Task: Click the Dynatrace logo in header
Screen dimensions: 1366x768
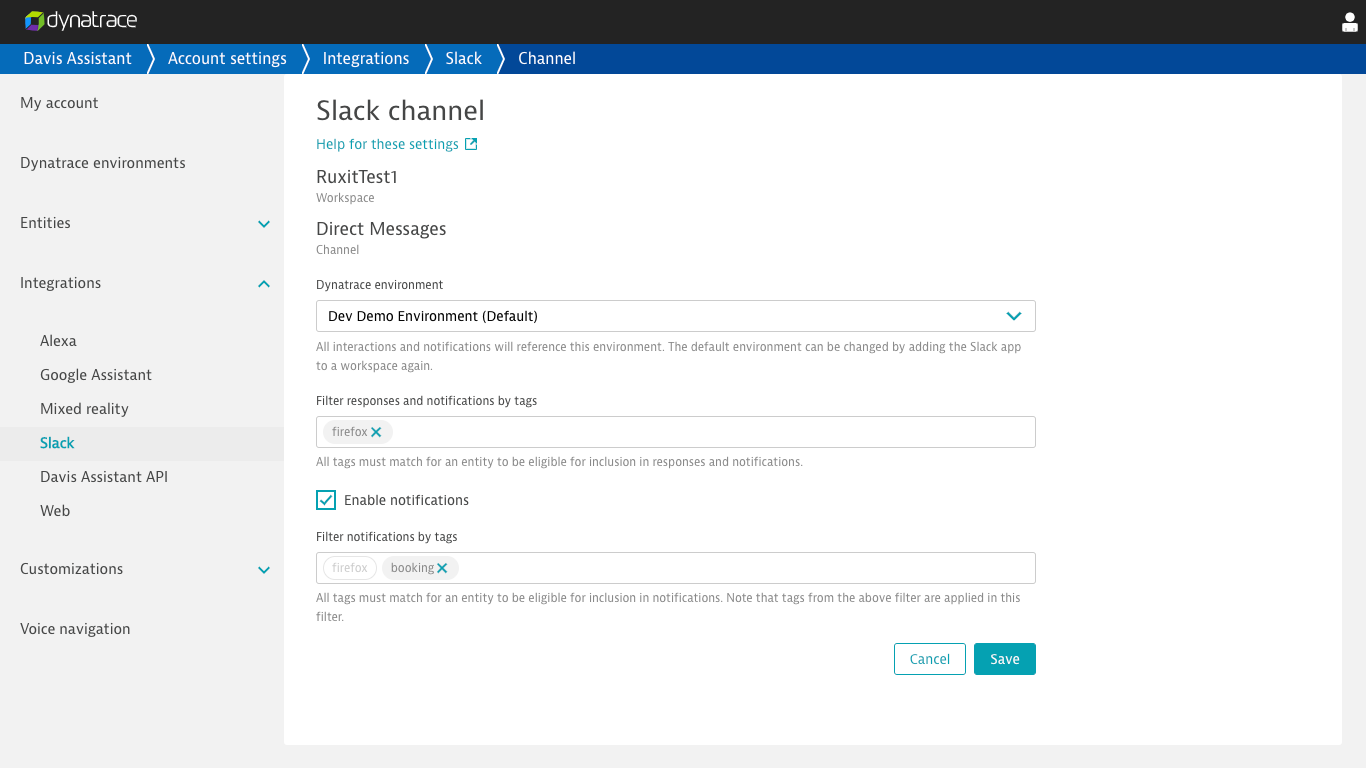Action: click(x=81, y=21)
